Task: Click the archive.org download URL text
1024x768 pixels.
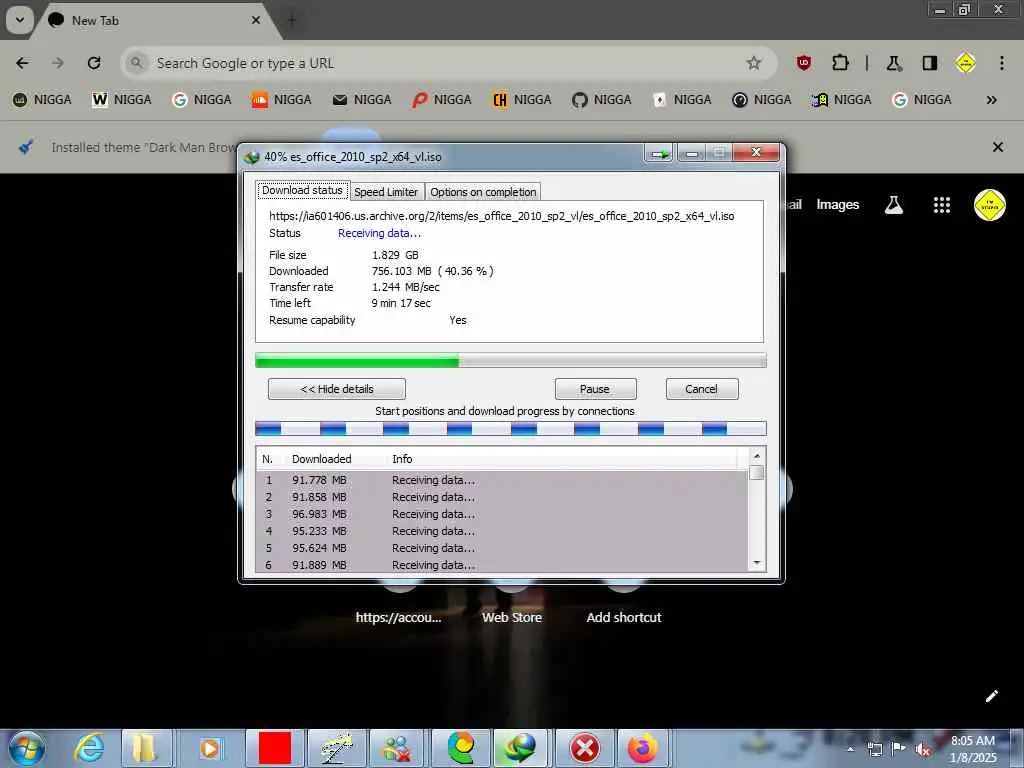Action: click(x=502, y=216)
